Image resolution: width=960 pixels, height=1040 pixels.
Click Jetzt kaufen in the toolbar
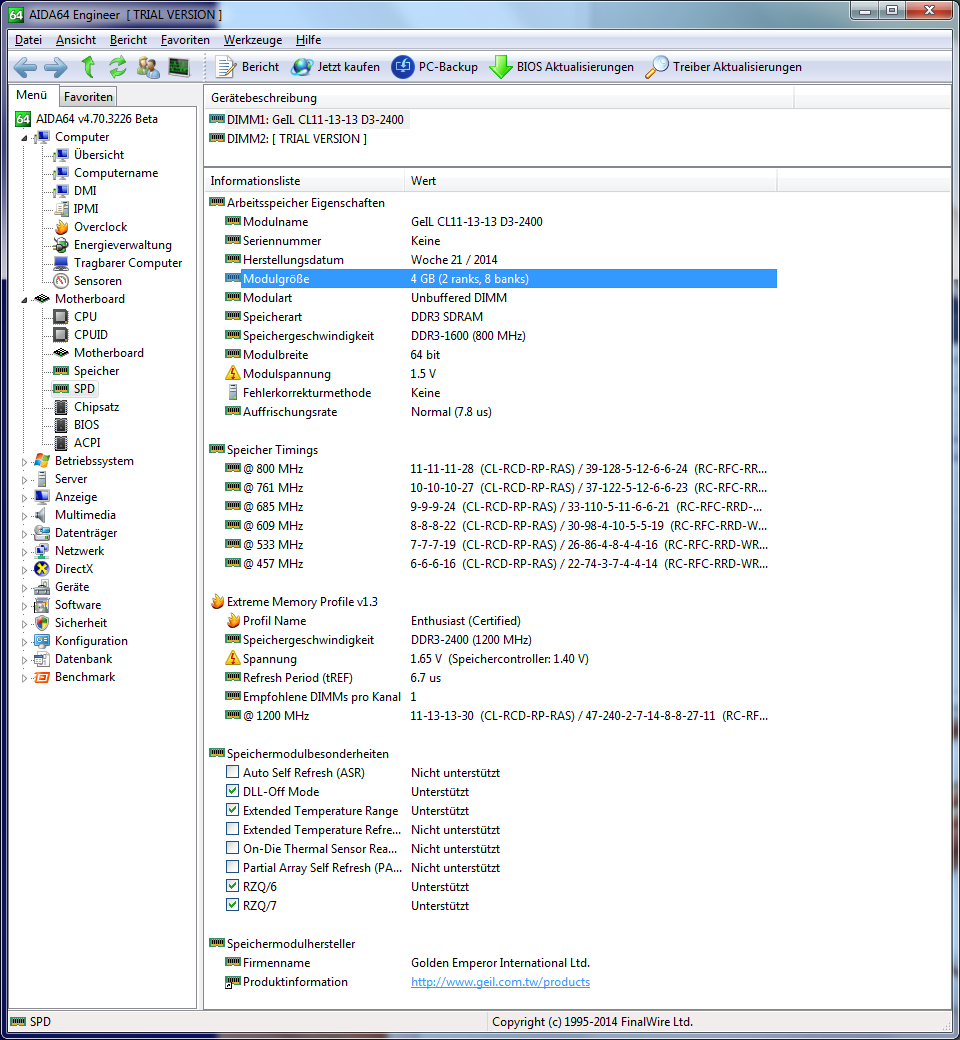coord(336,67)
